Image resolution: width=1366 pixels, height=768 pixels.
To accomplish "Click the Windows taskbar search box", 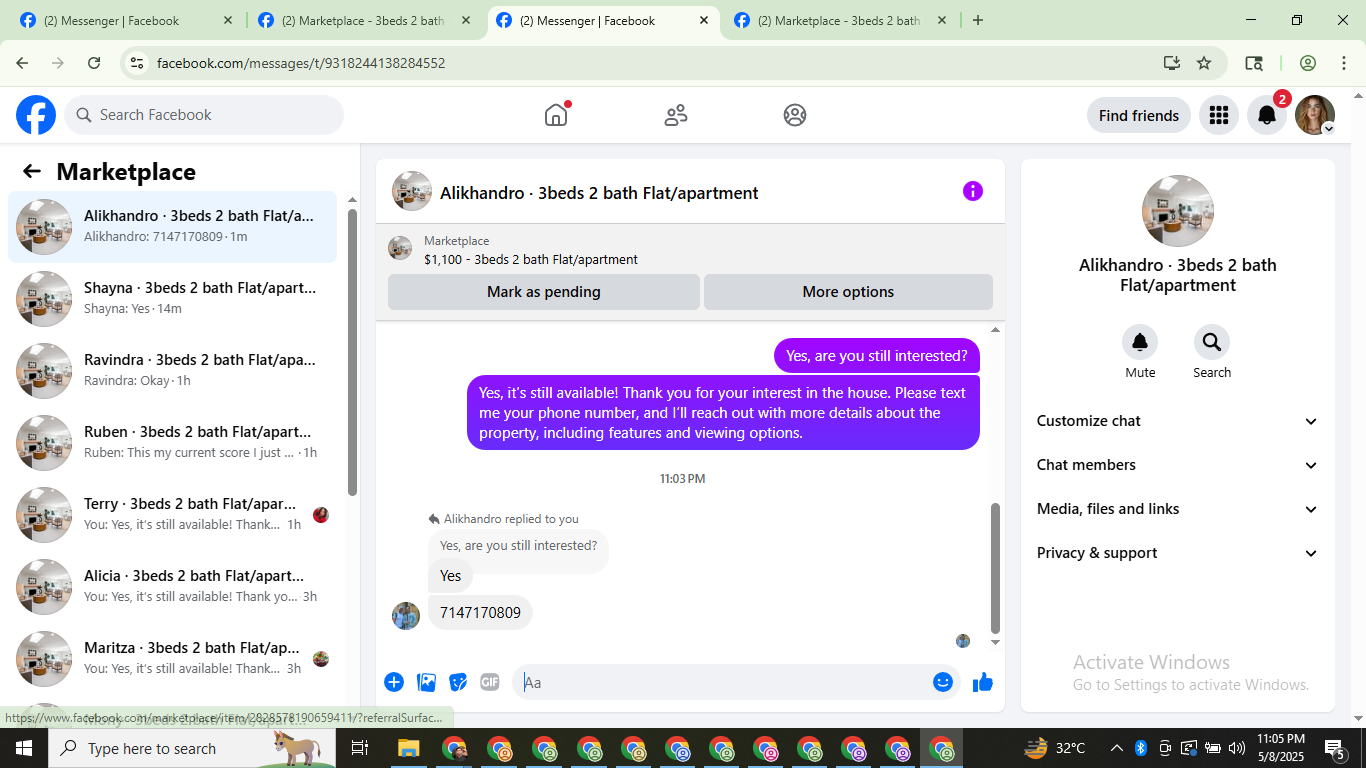I will tap(190, 748).
